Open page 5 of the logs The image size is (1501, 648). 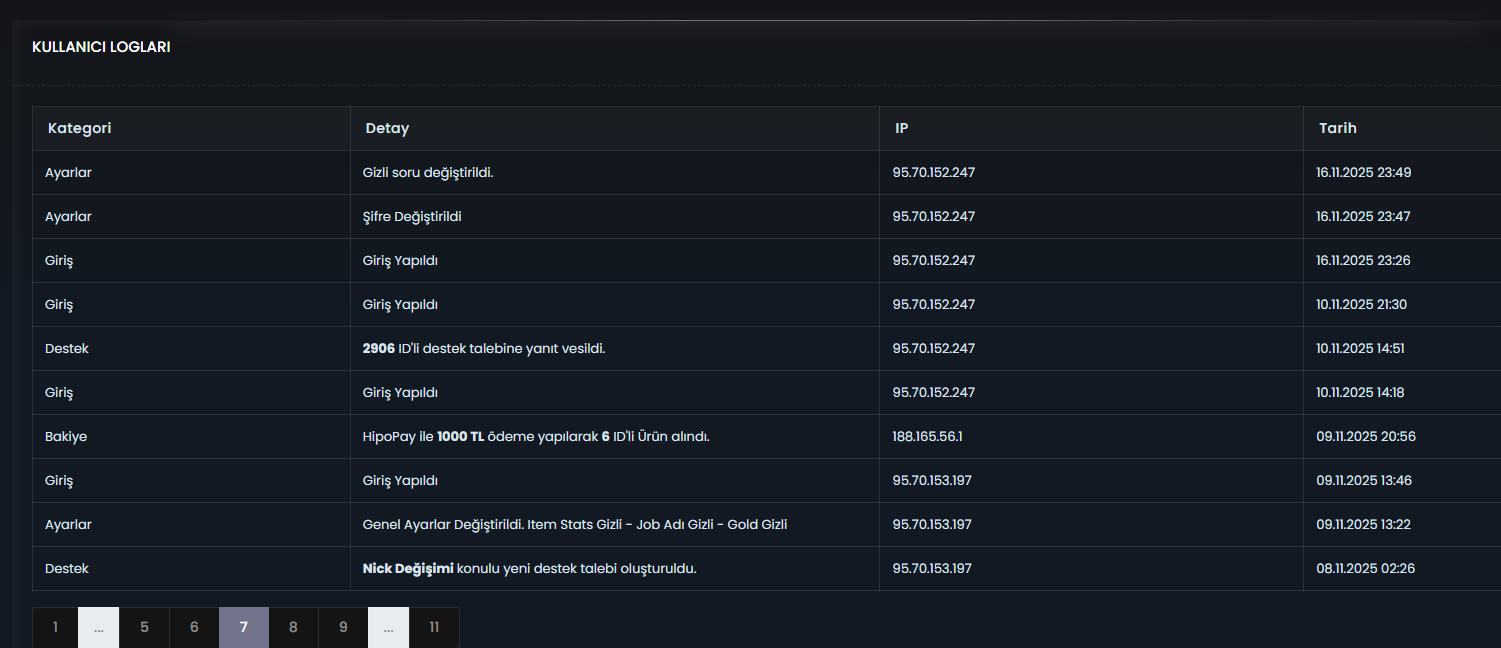pos(144,627)
